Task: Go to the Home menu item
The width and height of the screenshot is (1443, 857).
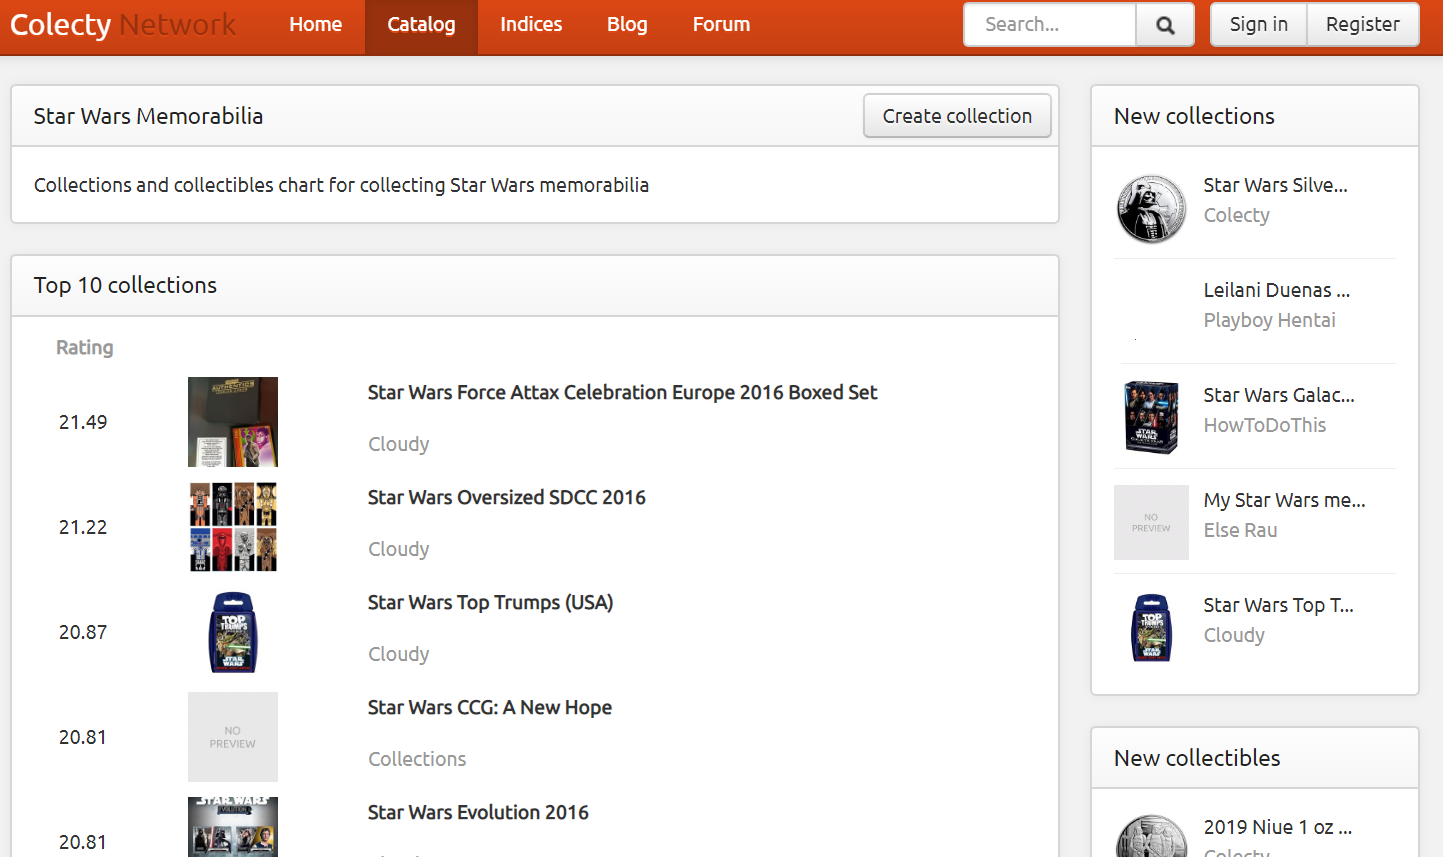Action: click(x=315, y=24)
